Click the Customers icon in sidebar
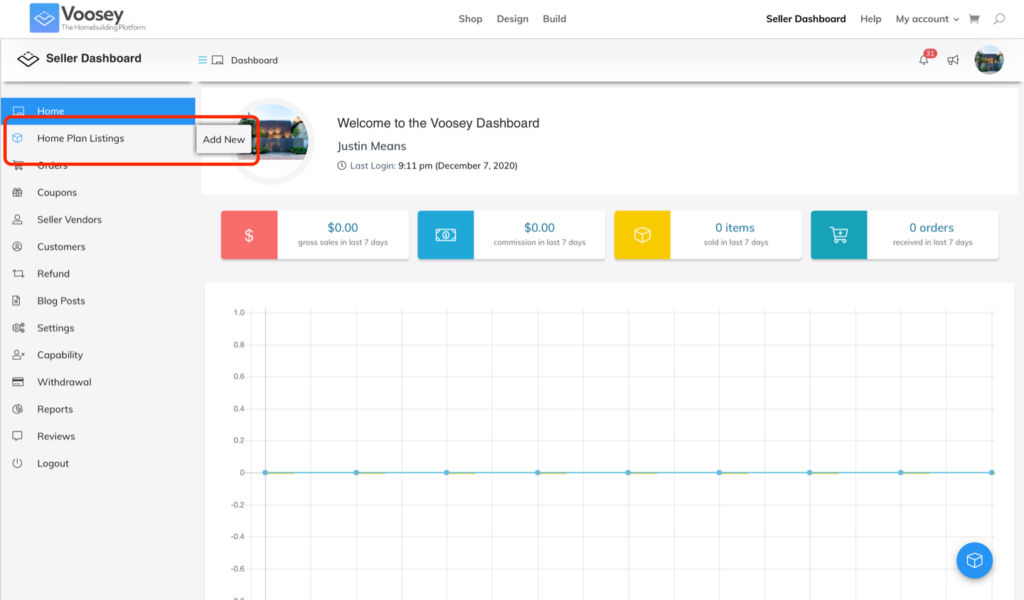This screenshot has height=600, width=1024. point(18,247)
